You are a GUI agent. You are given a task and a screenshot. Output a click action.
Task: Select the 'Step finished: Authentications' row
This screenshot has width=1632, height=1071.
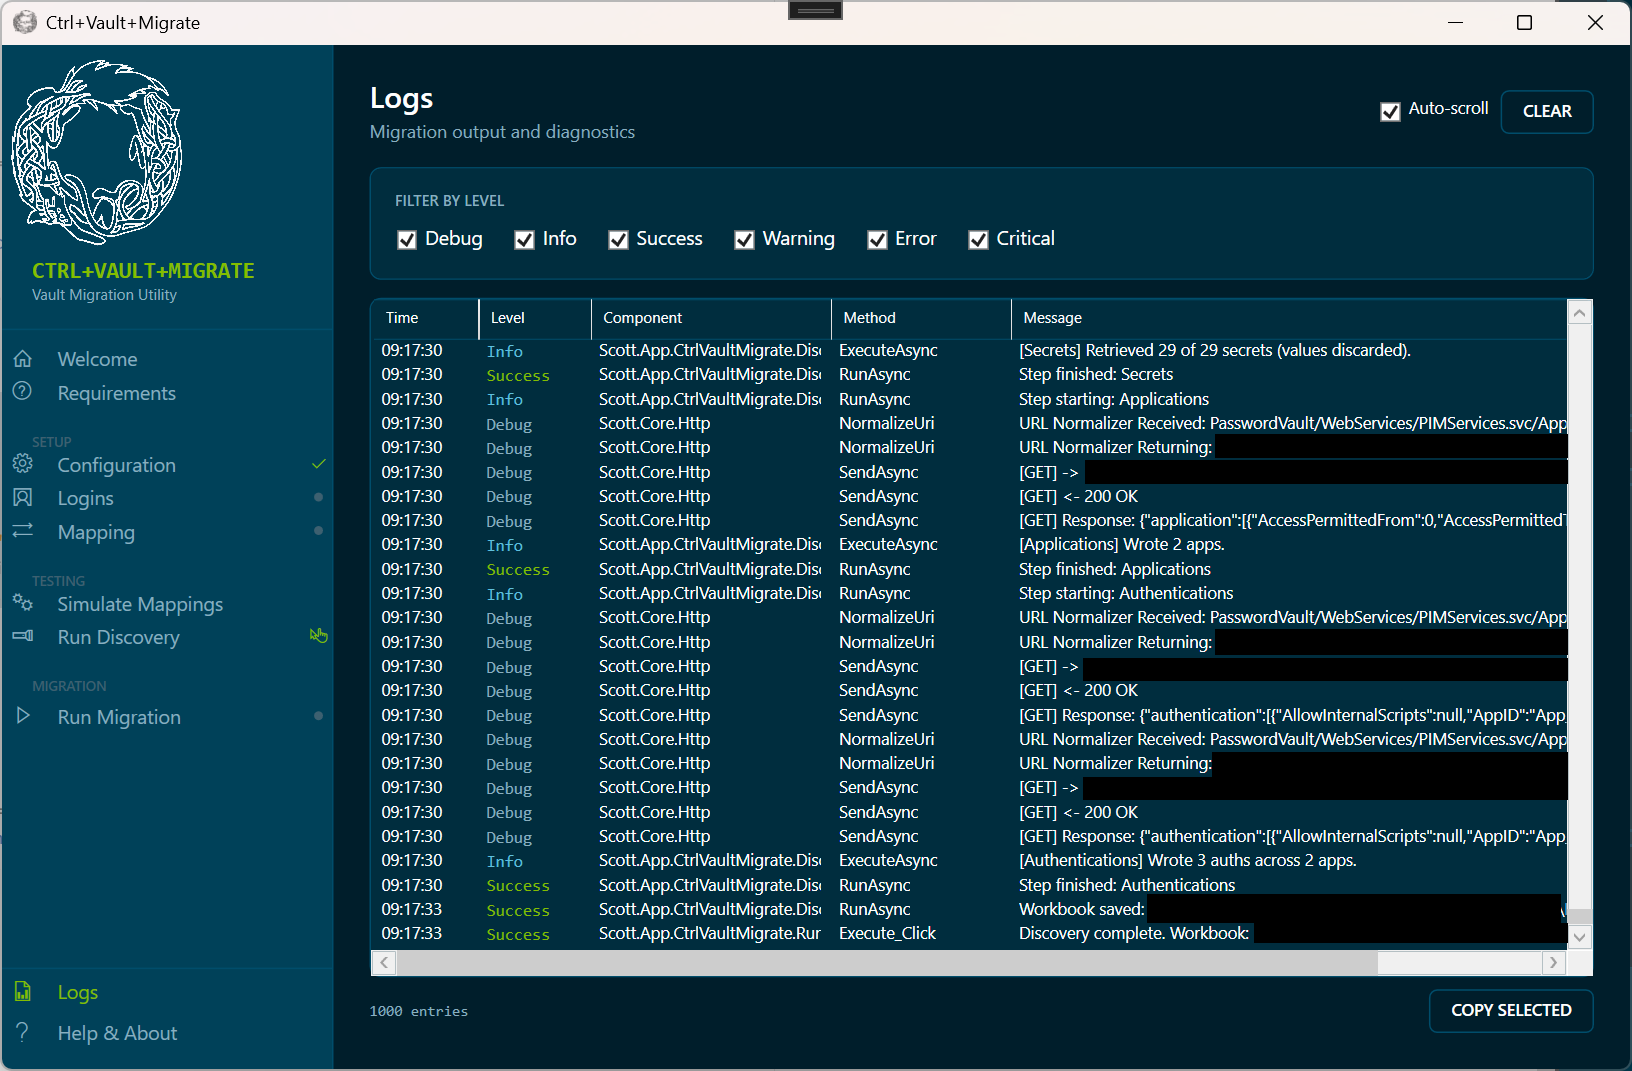coord(969,885)
